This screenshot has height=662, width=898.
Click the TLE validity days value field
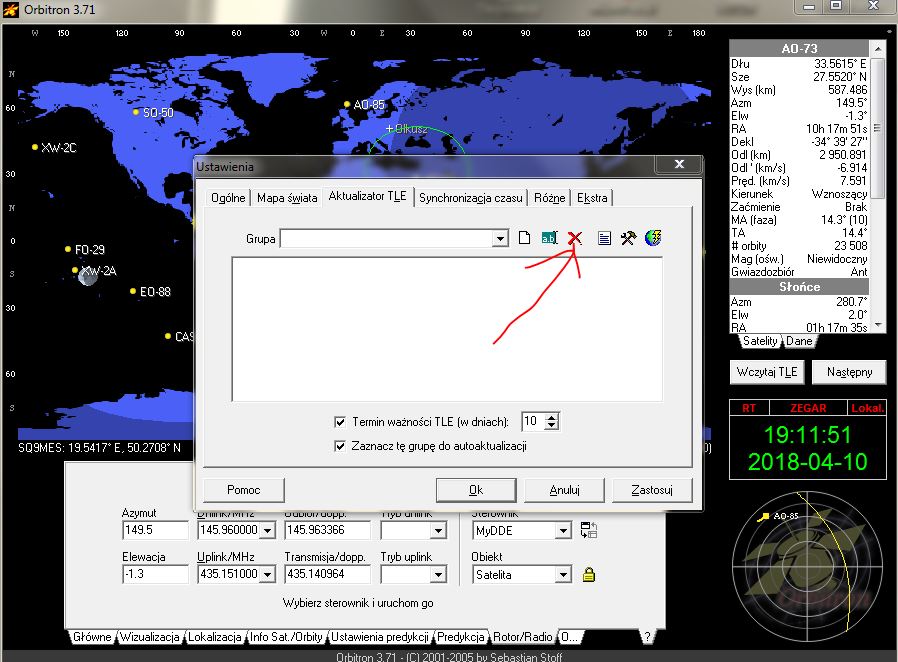[x=533, y=421]
